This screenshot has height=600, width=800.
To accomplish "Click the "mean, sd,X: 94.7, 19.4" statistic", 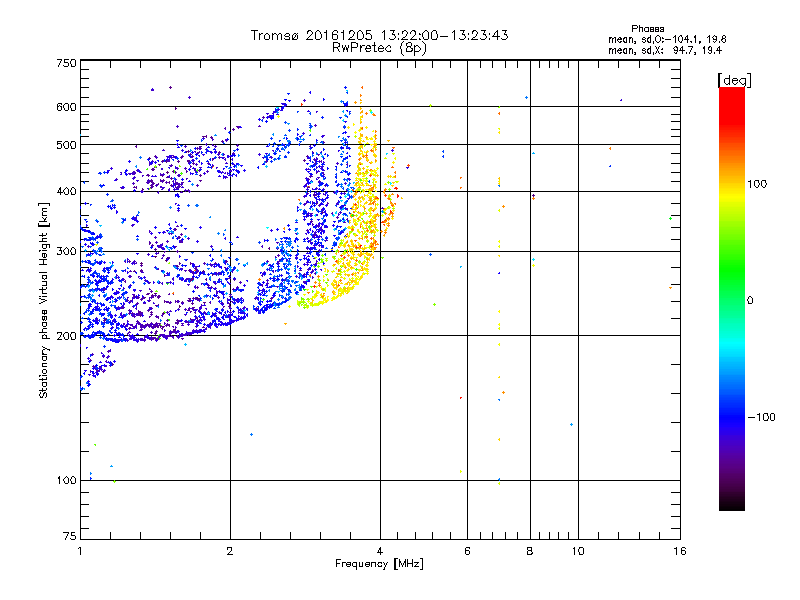I will 665,50.
